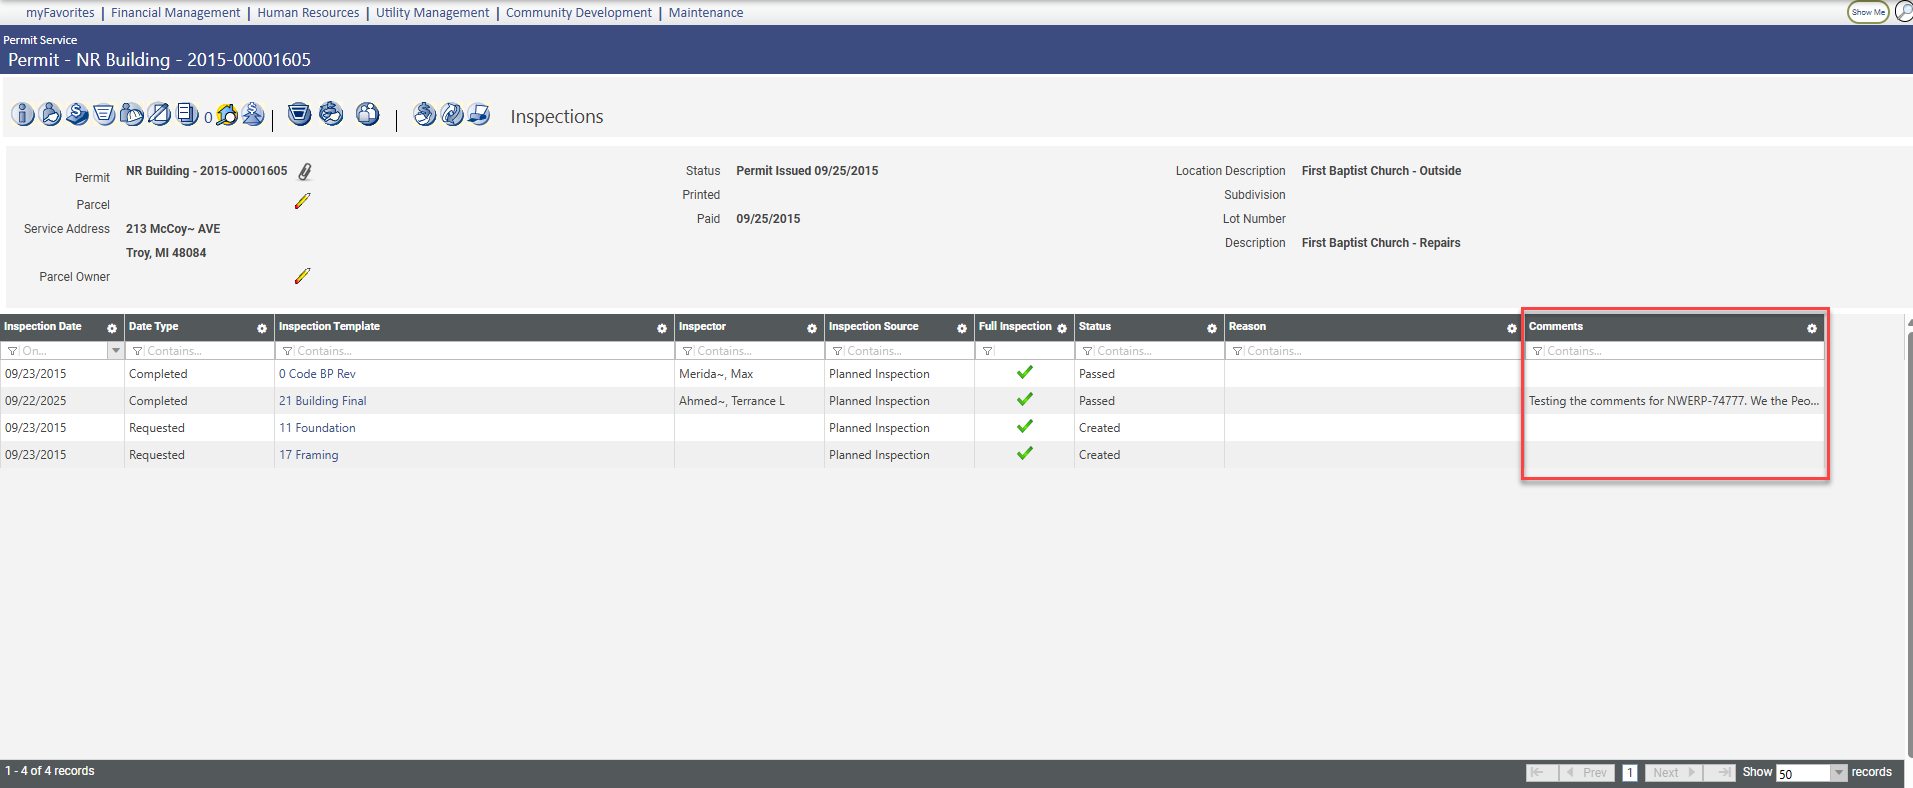Expand the Show records count dropdown
The width and height of the screenshot is (1913, 788).
point(1838,773)
